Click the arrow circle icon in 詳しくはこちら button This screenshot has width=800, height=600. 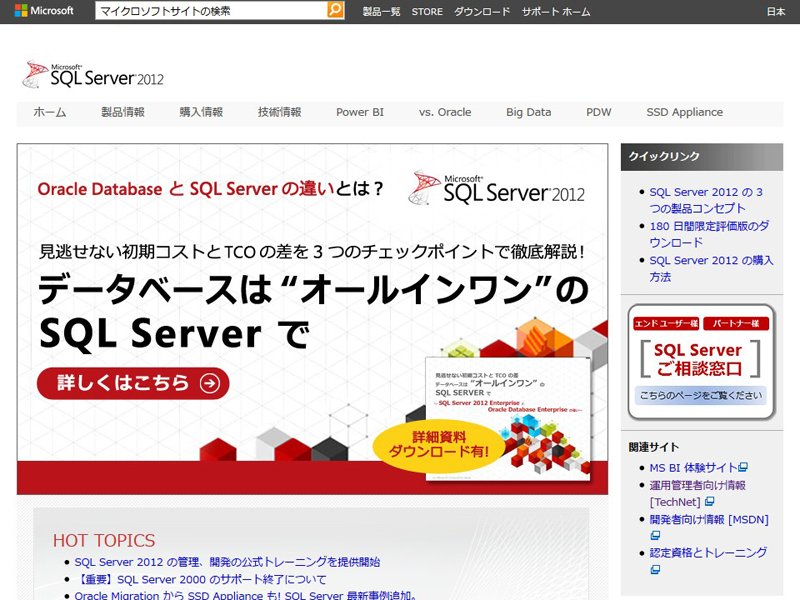click(x=210, y=383)
